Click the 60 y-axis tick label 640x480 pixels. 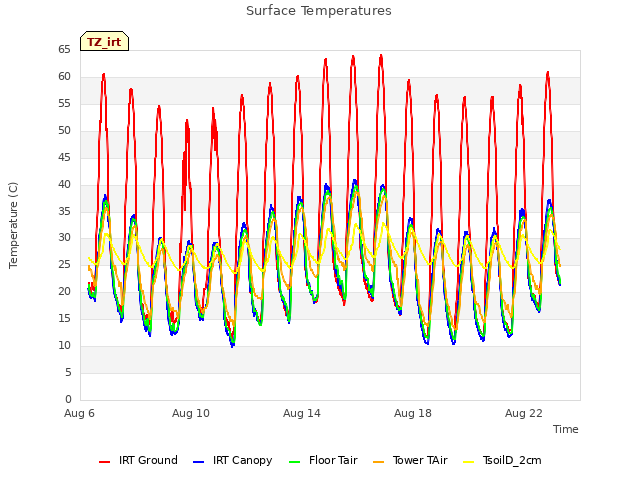[64, 76]
